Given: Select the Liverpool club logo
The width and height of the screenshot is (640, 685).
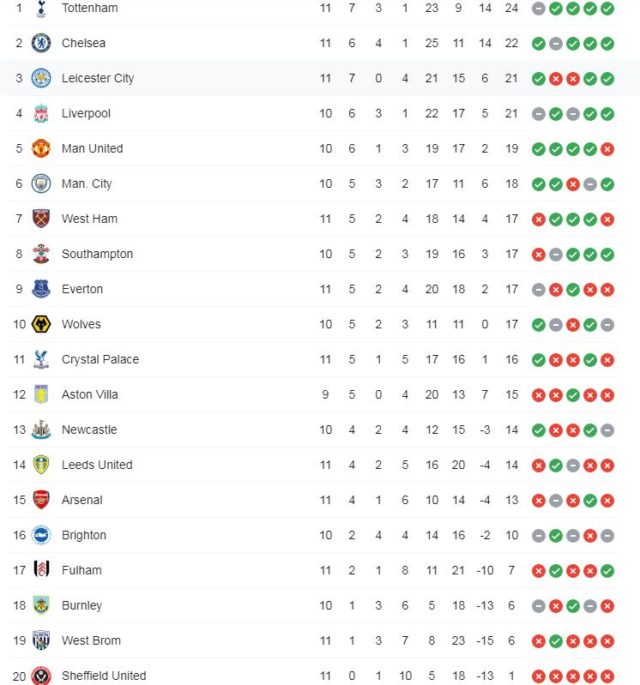Looking at the screenshot, I should point(41,114).
